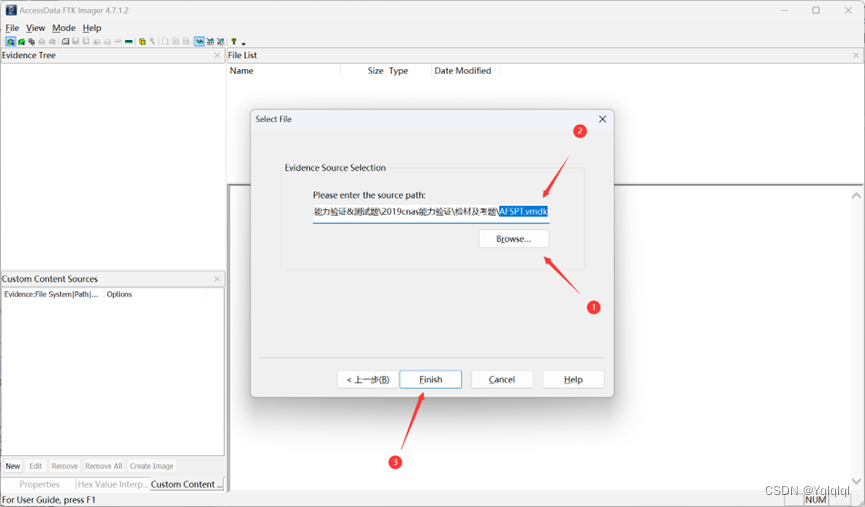Click the viewer pane scroll up arrow

[856, 195]
